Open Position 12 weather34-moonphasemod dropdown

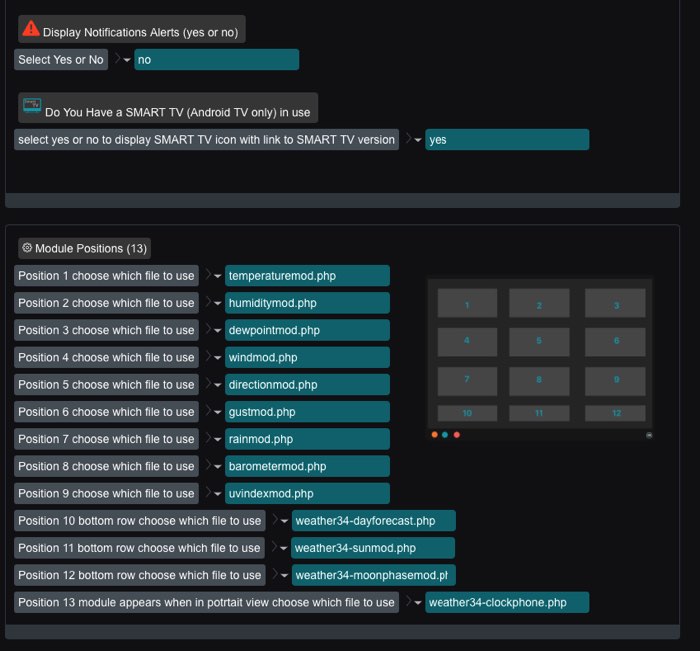click(x=374, y=576)
